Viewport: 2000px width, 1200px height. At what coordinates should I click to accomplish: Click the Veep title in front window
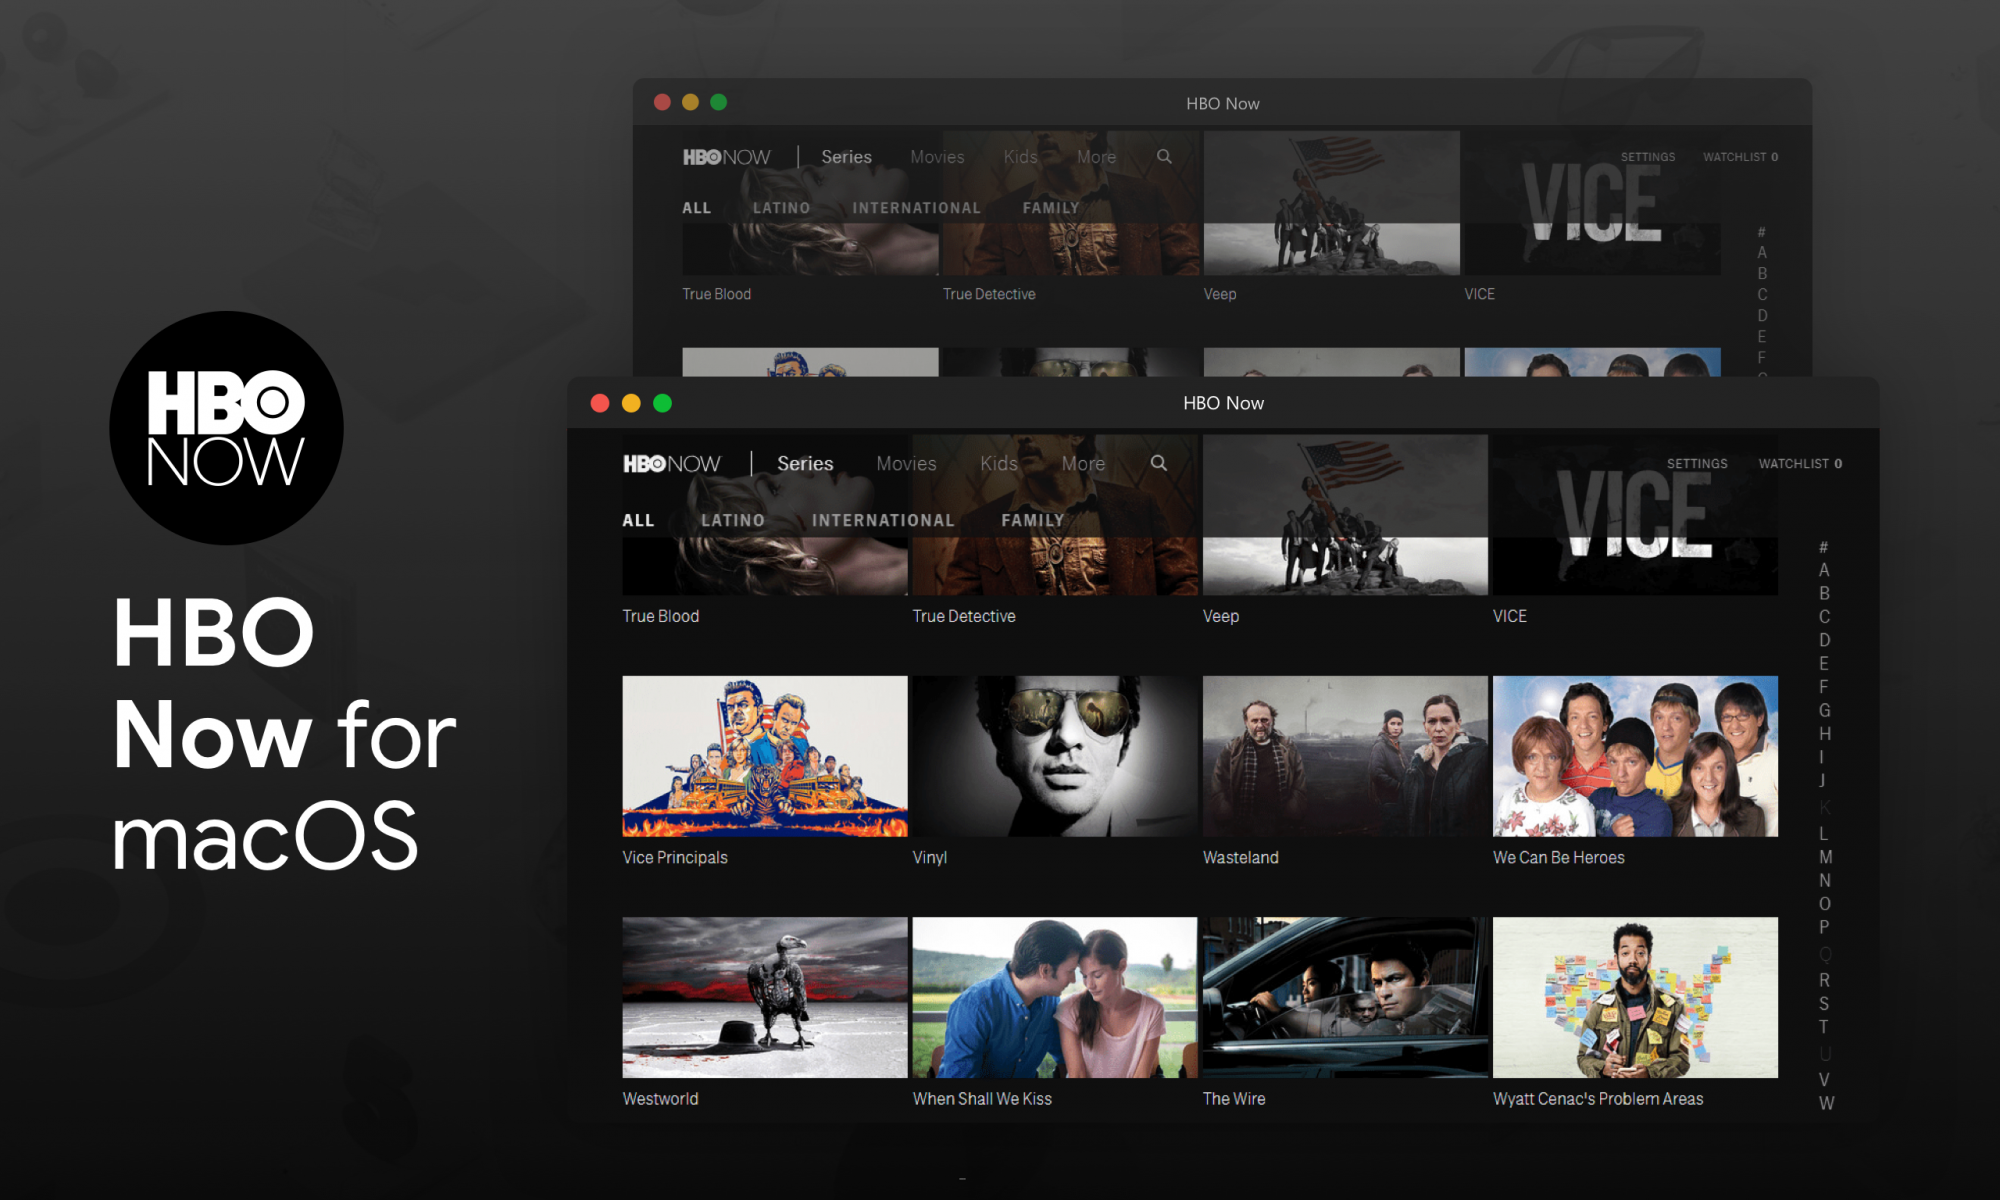1220,616
